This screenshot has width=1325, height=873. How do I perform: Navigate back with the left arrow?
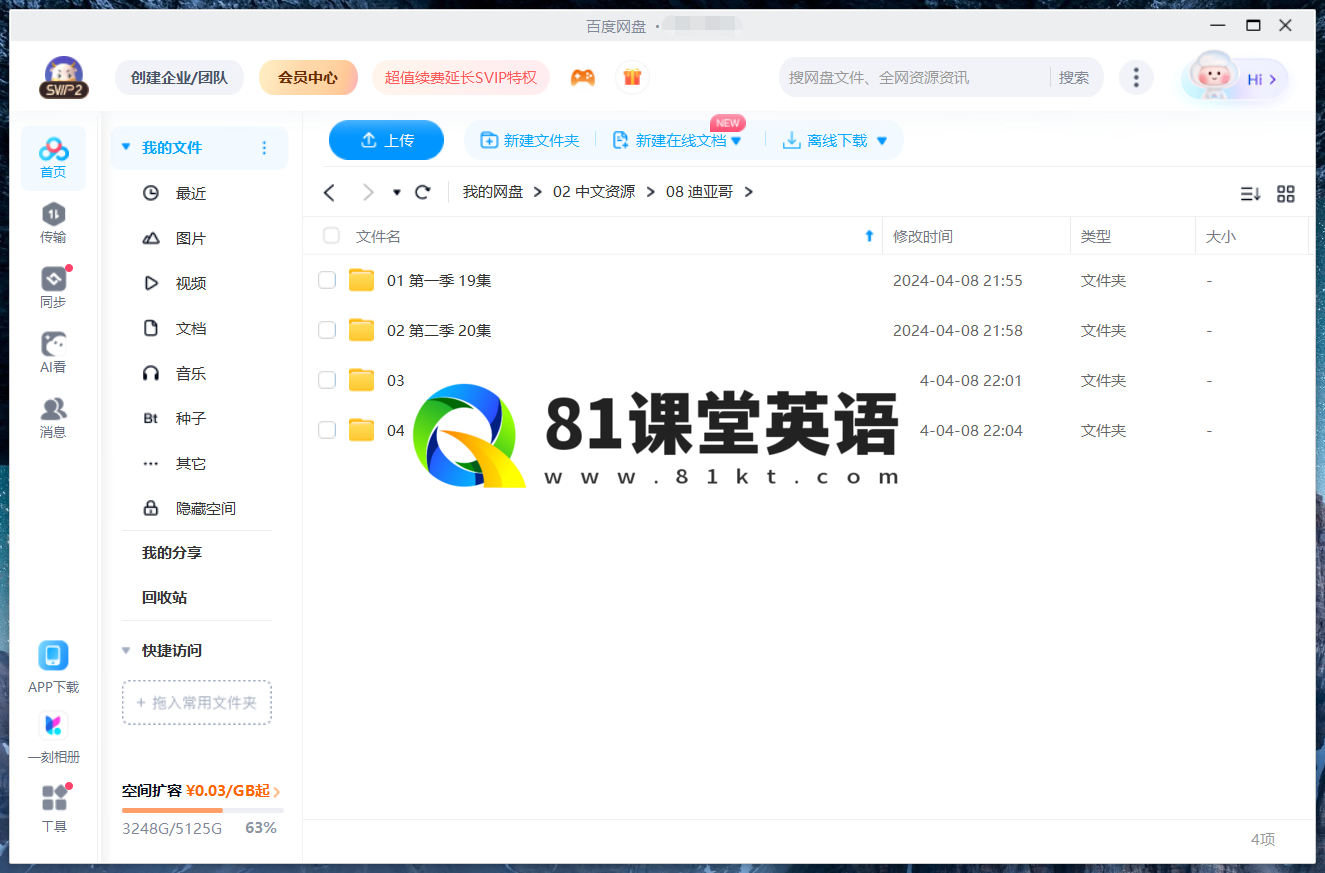pyautogui.click(x=330, y=192)
